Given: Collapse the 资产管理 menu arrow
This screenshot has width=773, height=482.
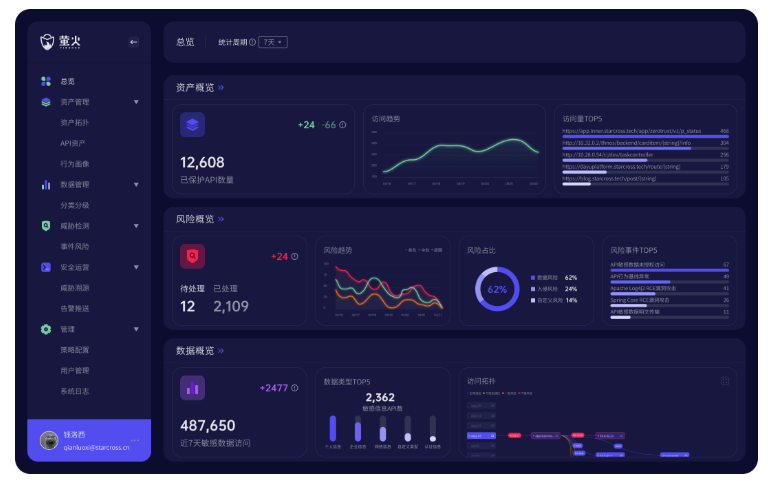Looking at the screenshot, I should coord(136,102).
